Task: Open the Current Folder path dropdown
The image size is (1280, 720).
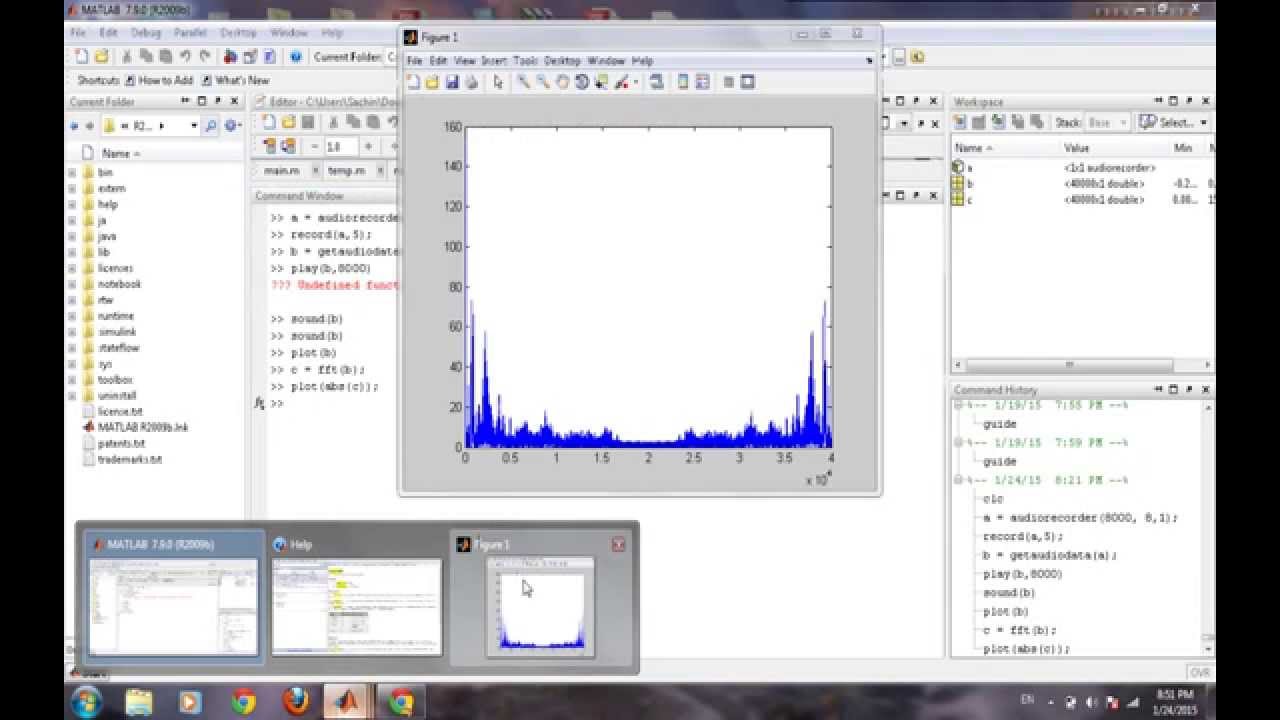Action: 192,126
